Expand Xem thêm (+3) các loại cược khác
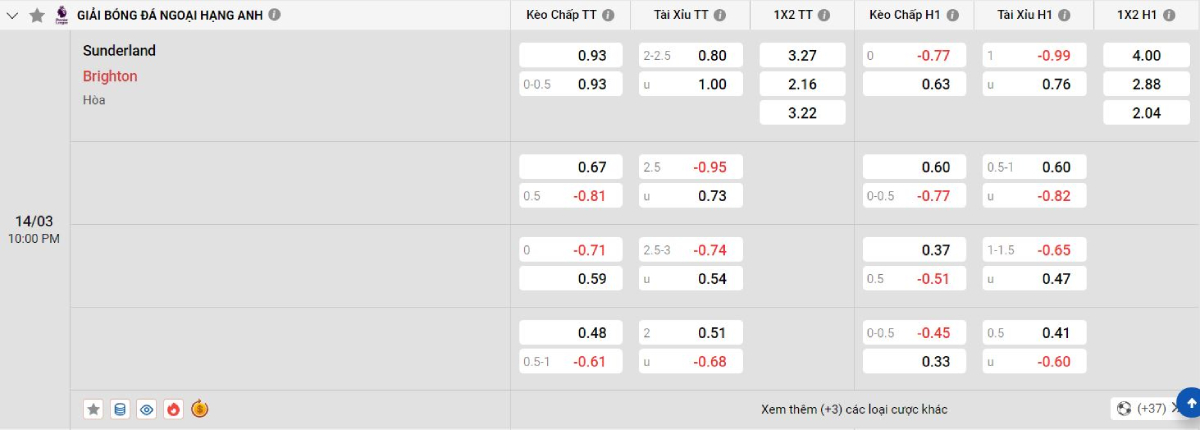 point(854,409)
